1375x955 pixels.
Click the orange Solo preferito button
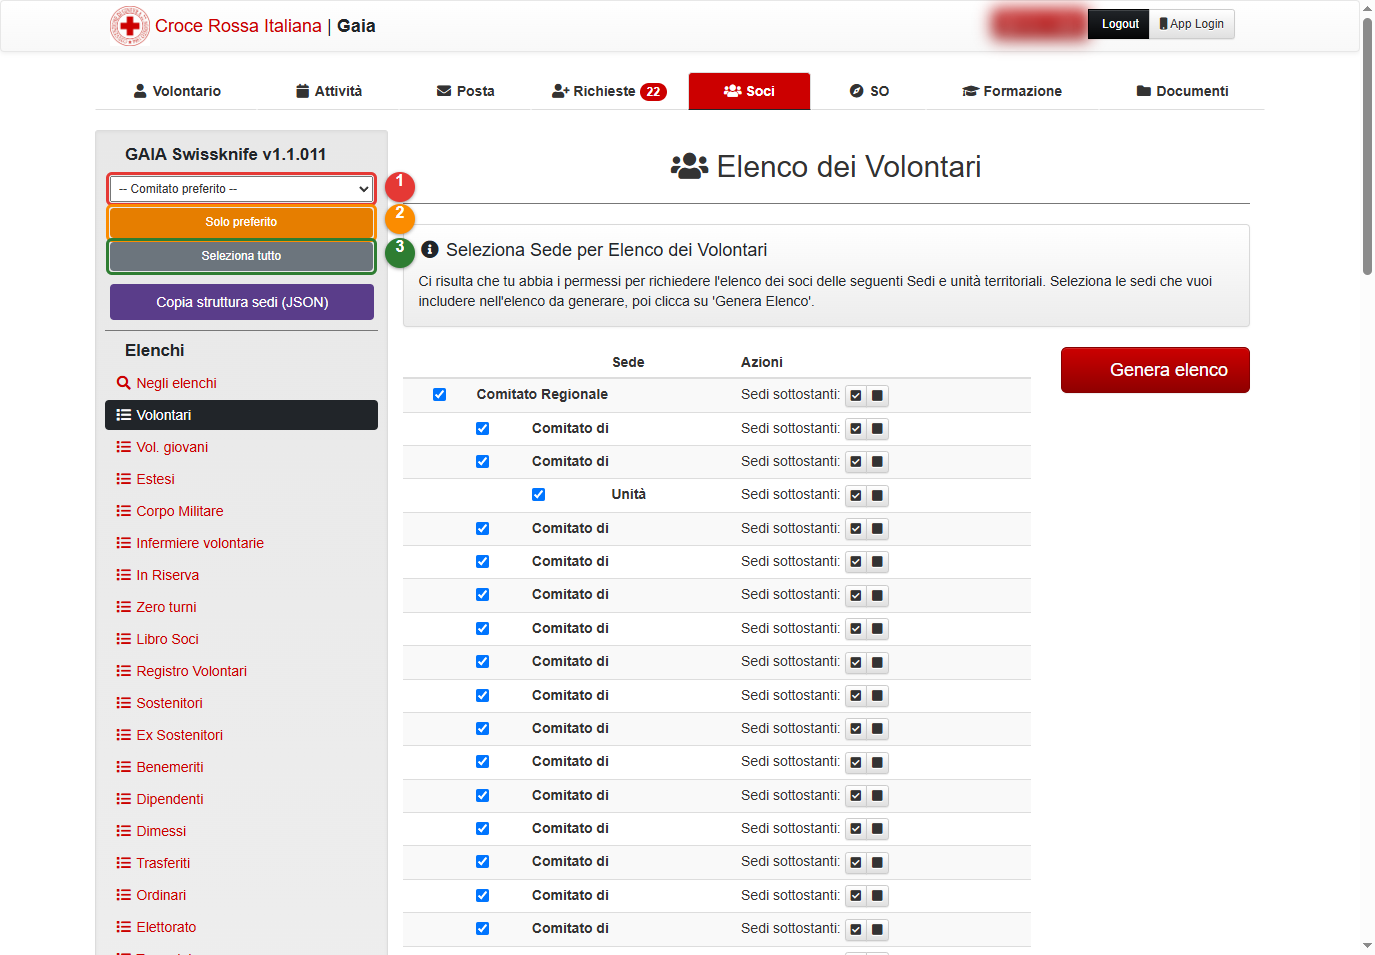pyautogui.click(x=241, y=222)
